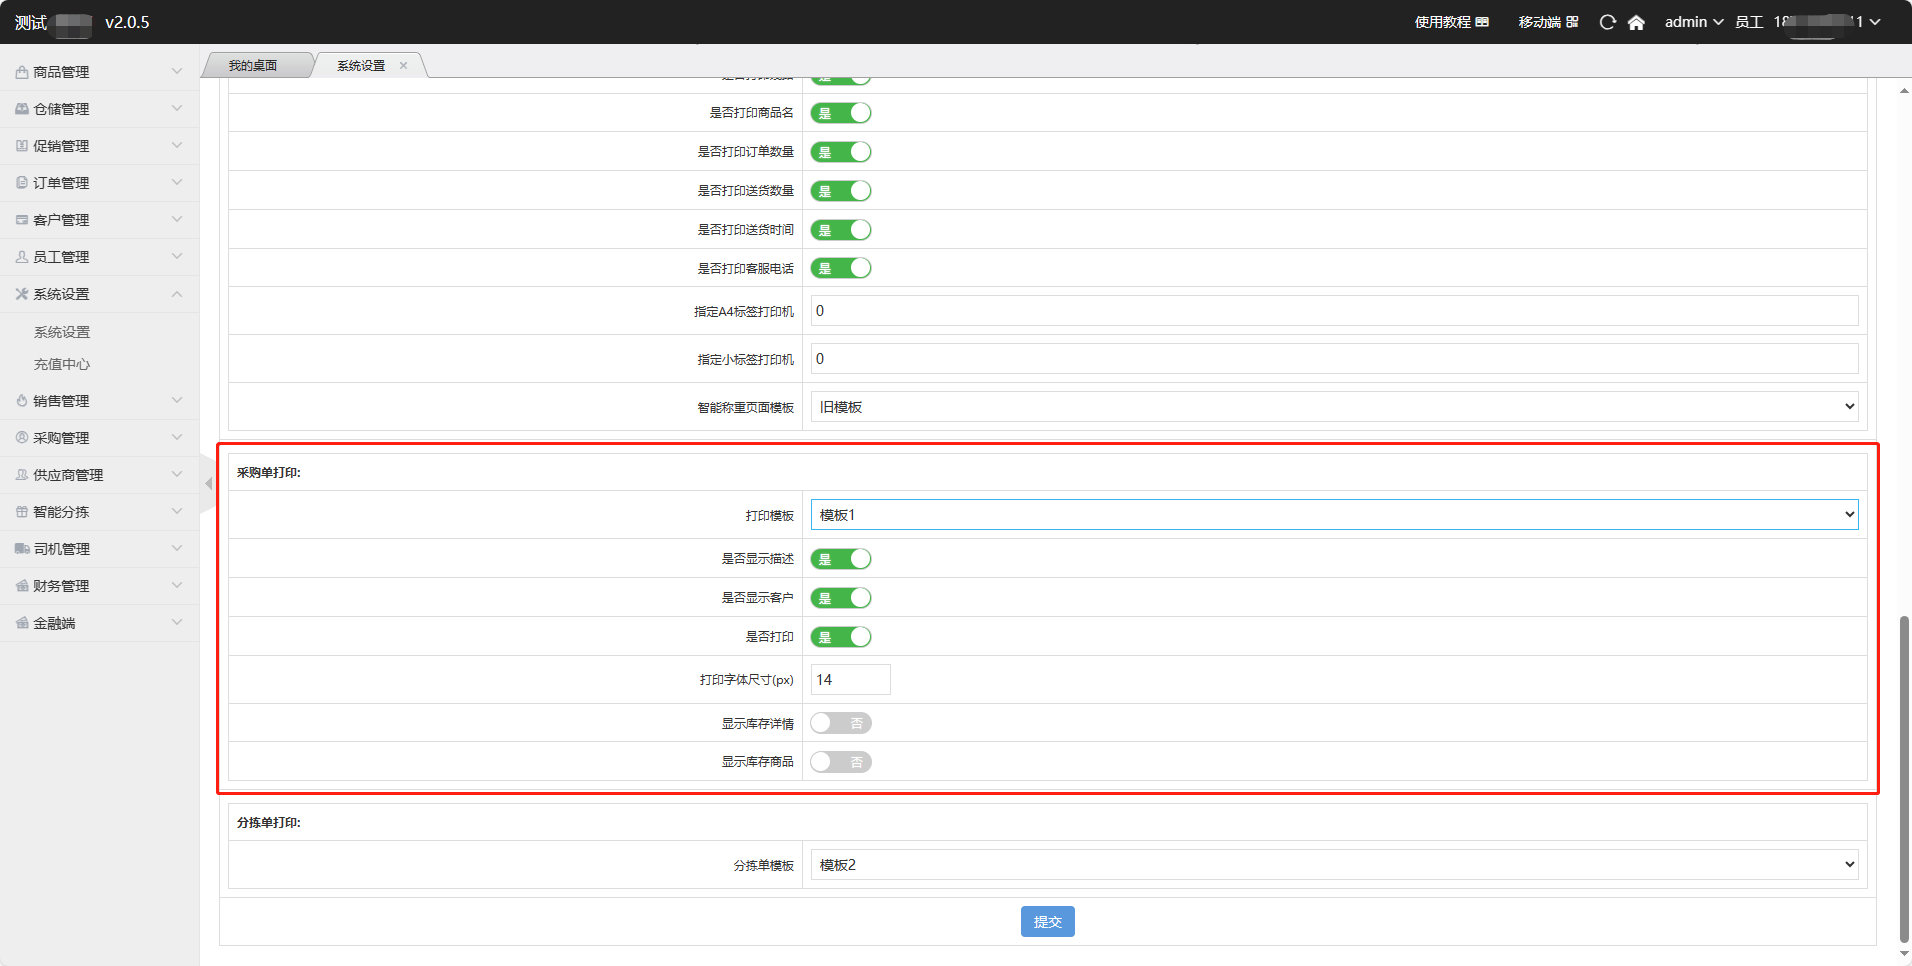
Task: Open the 智能称重页面模板 dropdown
Action: [x=1333, y=407]
